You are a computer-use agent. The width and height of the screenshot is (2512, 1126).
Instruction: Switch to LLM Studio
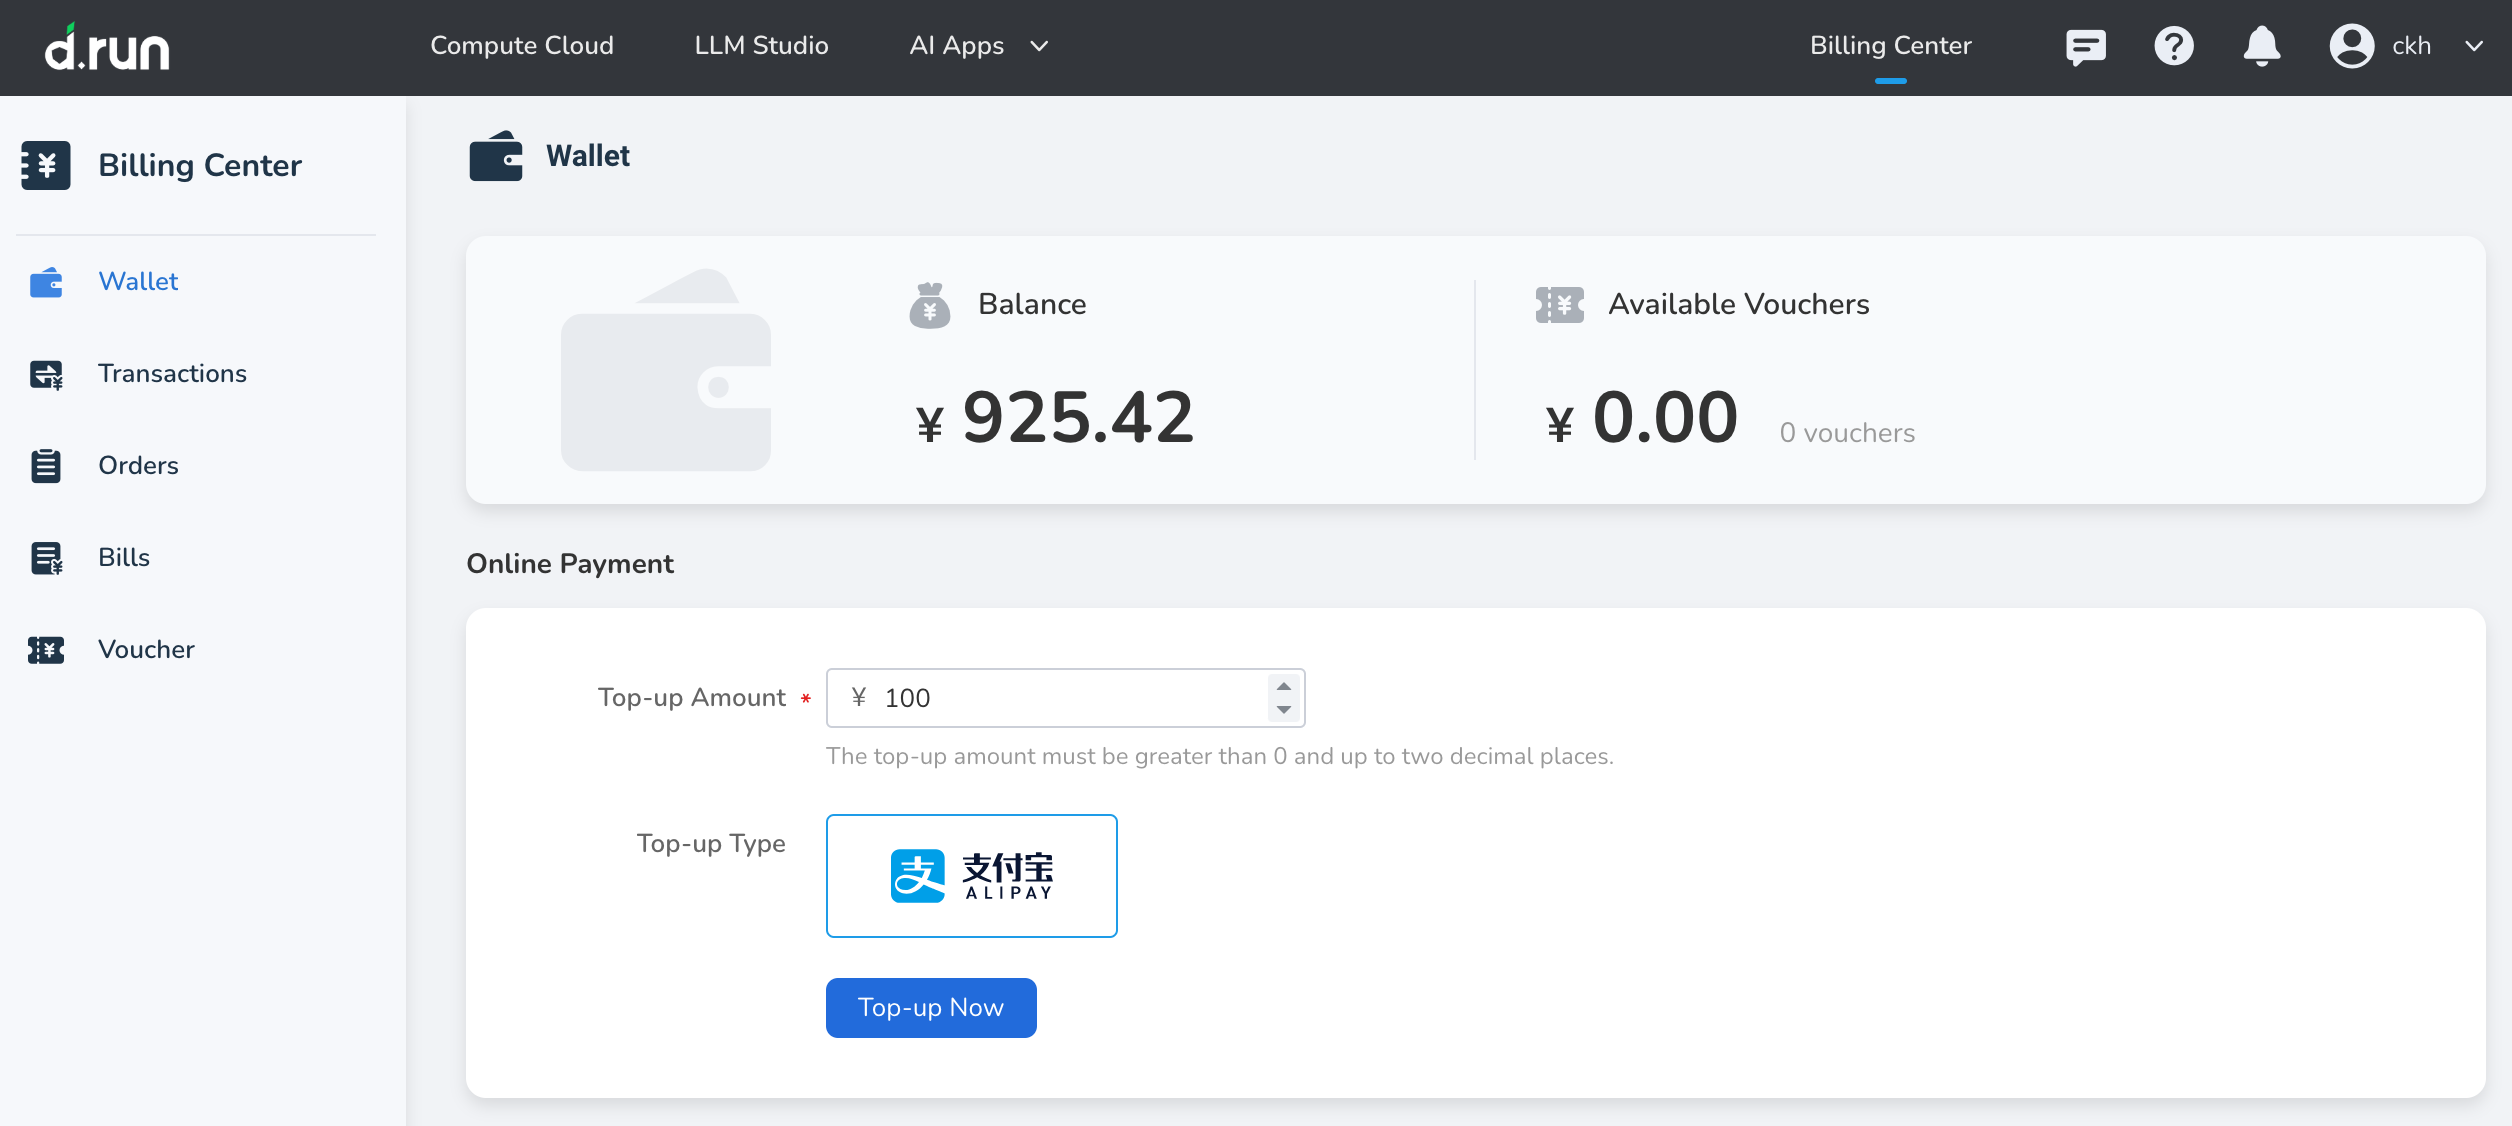[x=761, y=46]
